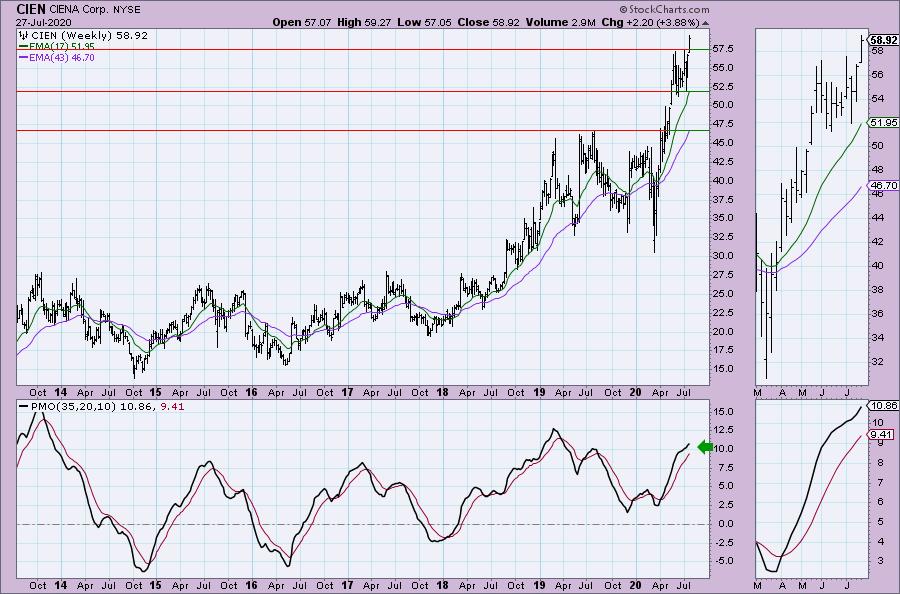This screenshot has height=594, width=900.
Task: Click the CIEN (Weekly) 58.92 legend text
Action: (x=90, y=36)
